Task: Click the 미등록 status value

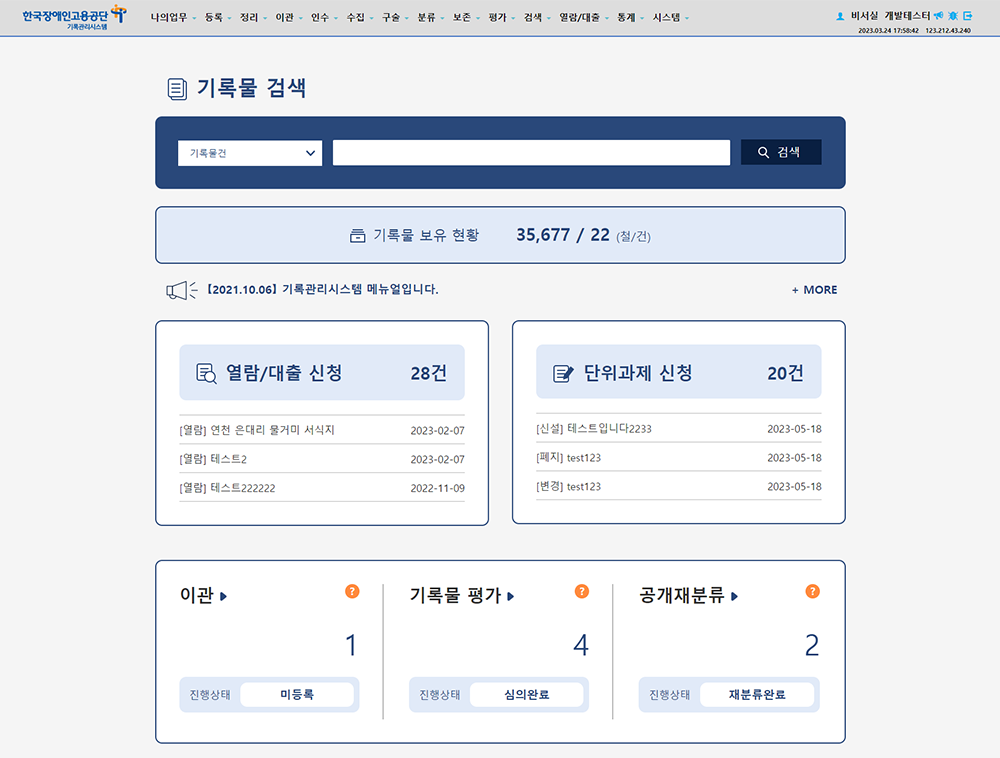Action: (x=297, y=694)
